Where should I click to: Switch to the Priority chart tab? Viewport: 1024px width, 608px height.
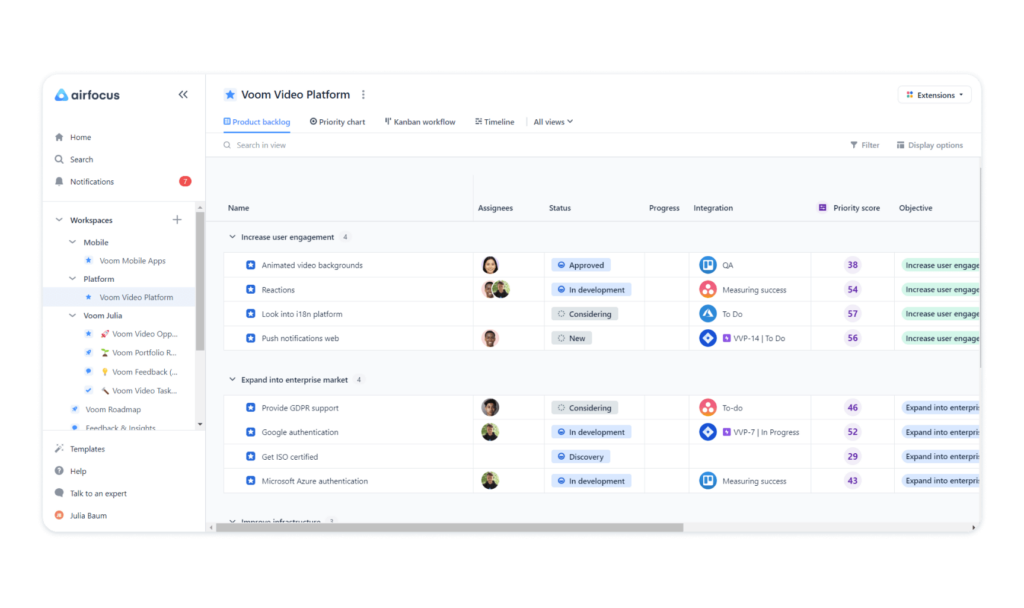pos(337,122)
